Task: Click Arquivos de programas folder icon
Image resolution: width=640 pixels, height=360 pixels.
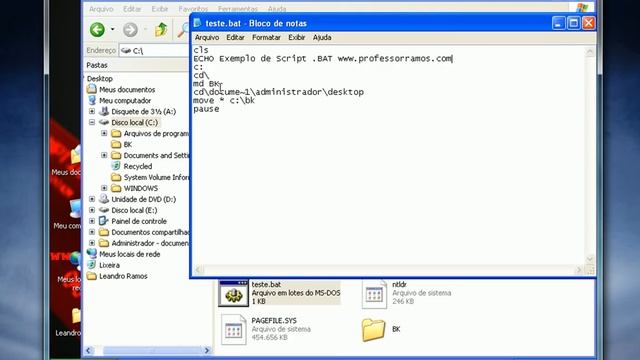Action: click(116, 133)
